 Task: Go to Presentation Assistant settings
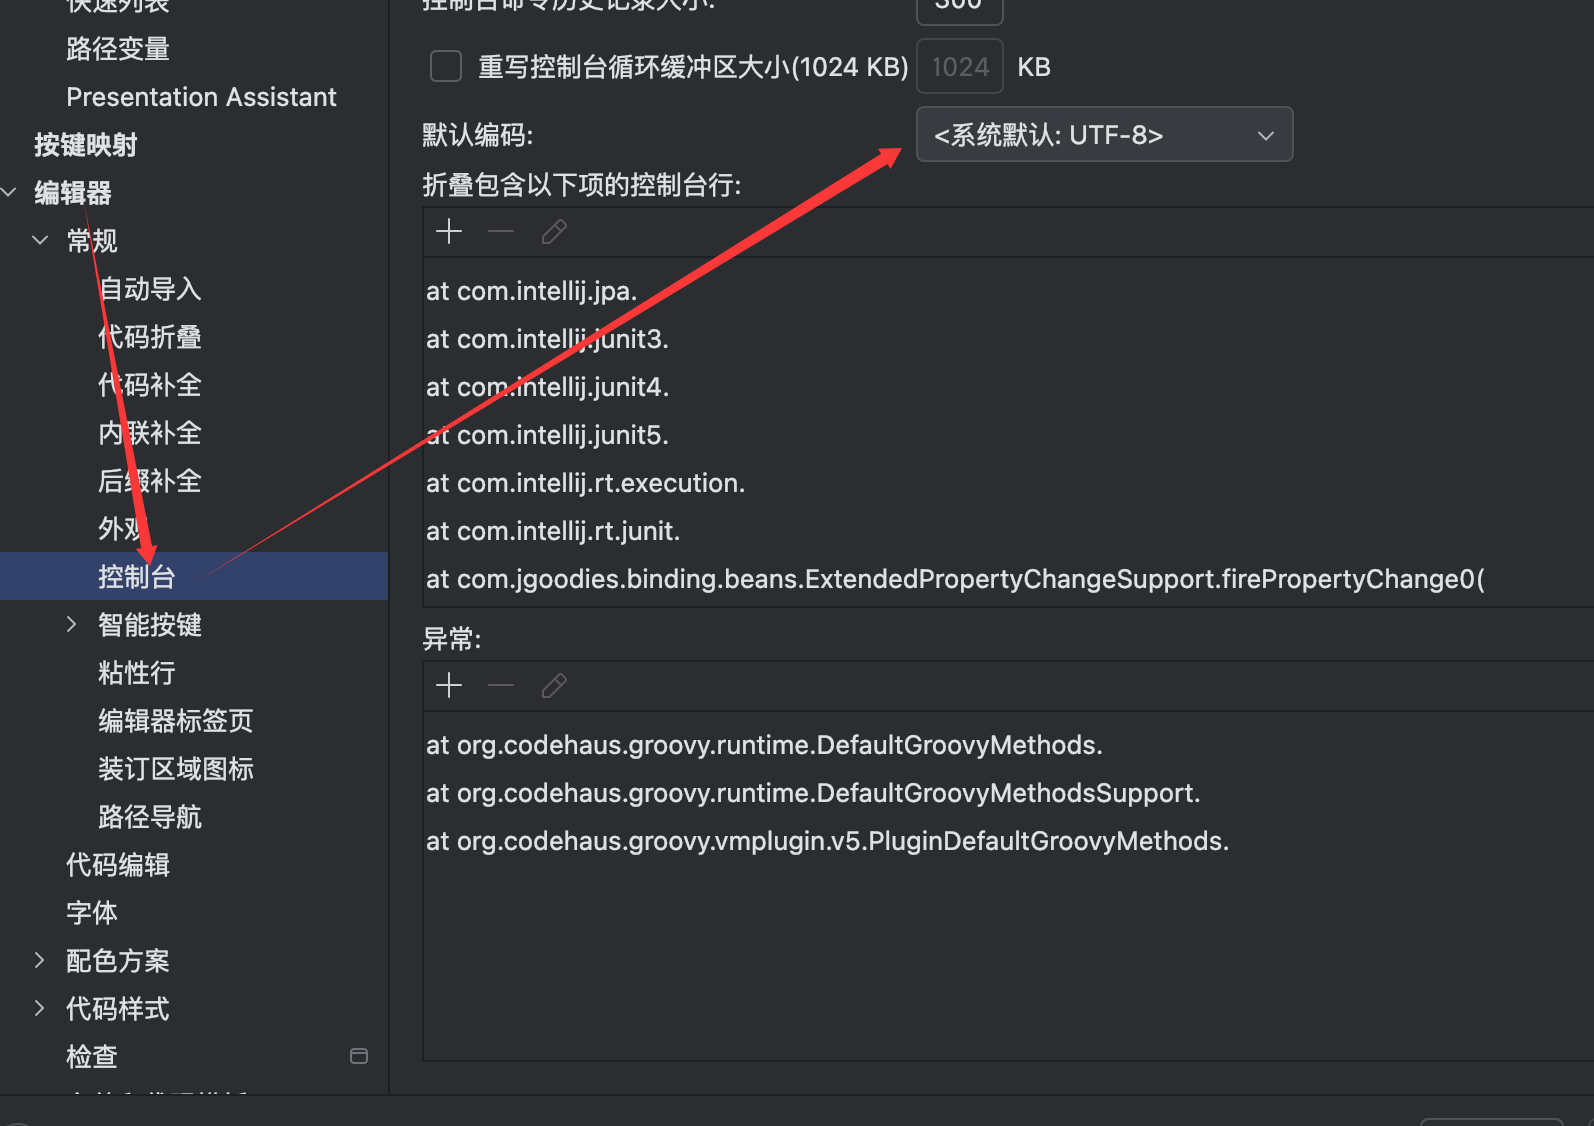tap(201, 97)
